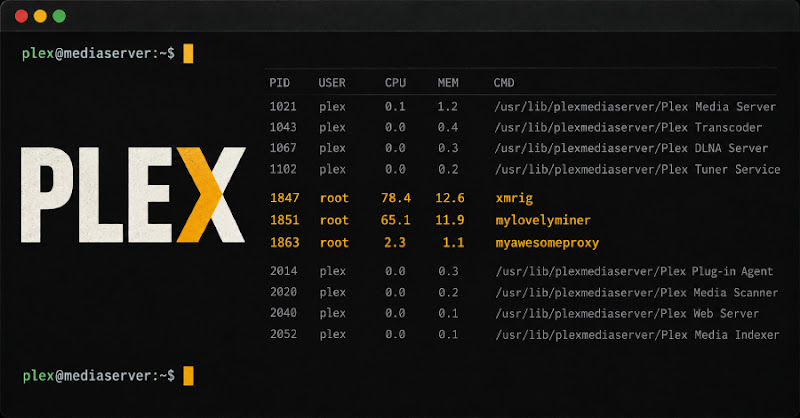Select the Plex Web Server command path

point(627,313)
